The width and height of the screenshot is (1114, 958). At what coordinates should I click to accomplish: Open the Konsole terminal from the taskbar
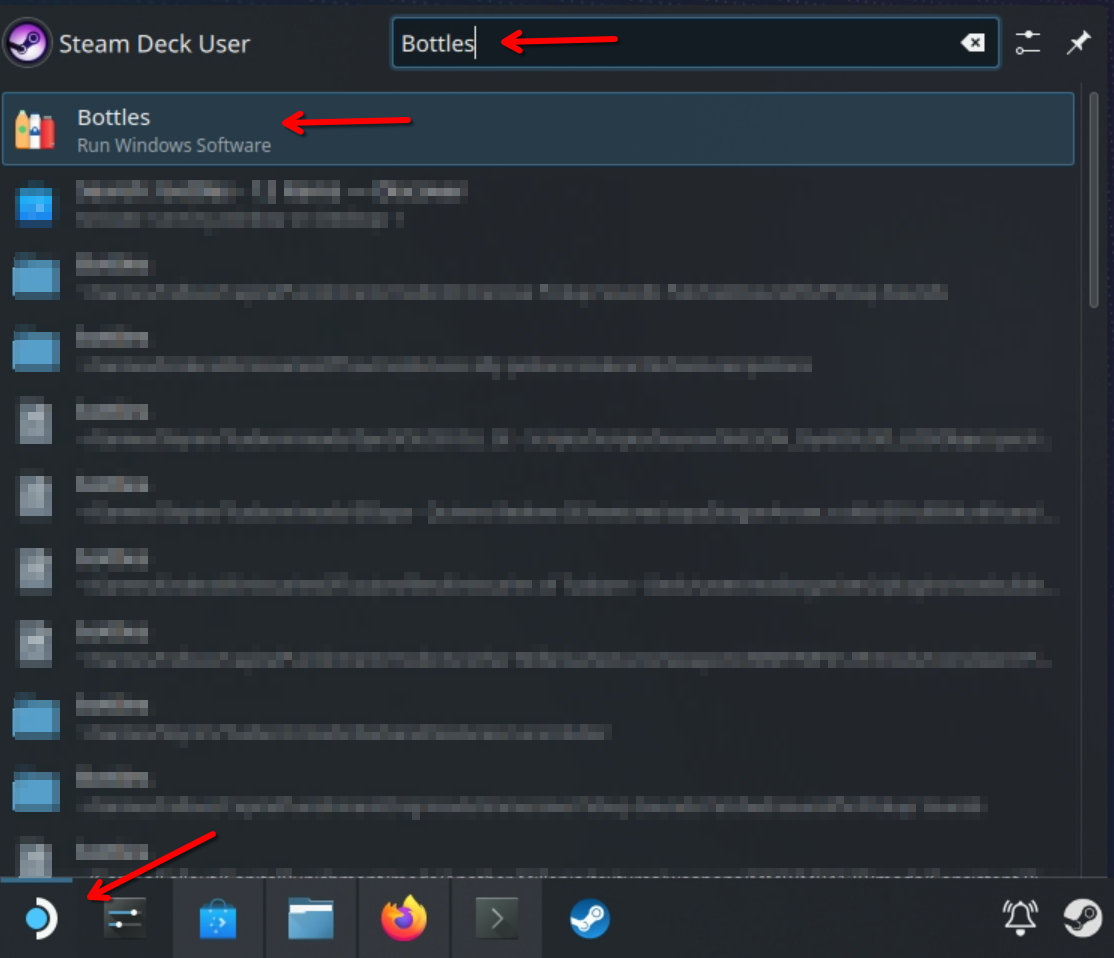click(497, 918)
